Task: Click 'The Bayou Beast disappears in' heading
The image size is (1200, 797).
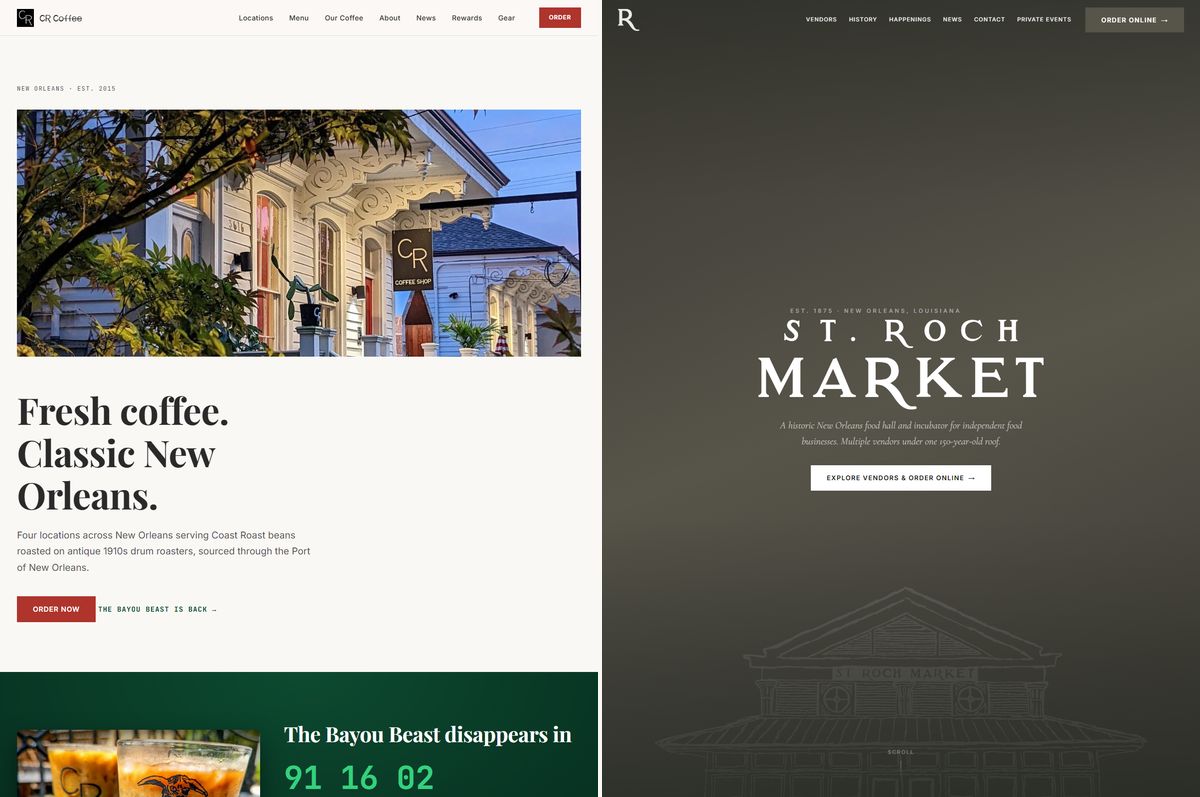Action: (428, 735)
